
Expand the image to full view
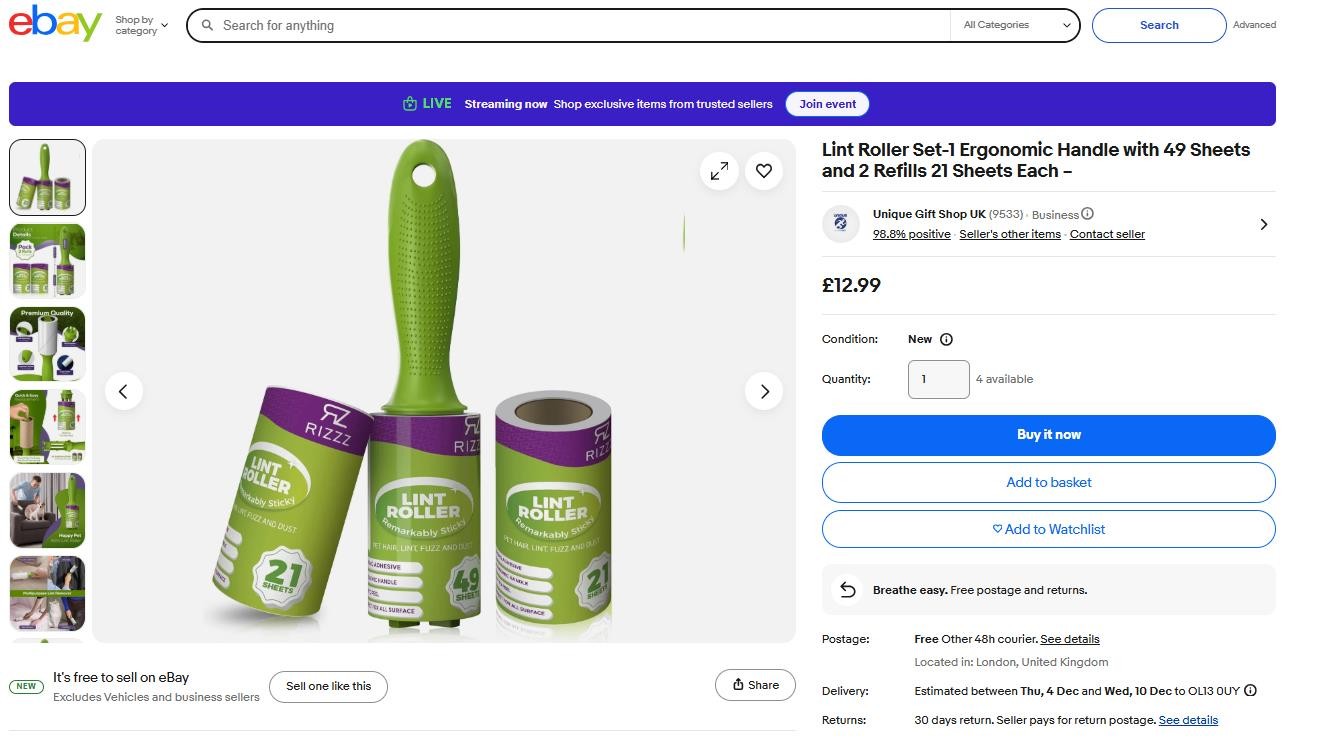click(x=719, y=171)
